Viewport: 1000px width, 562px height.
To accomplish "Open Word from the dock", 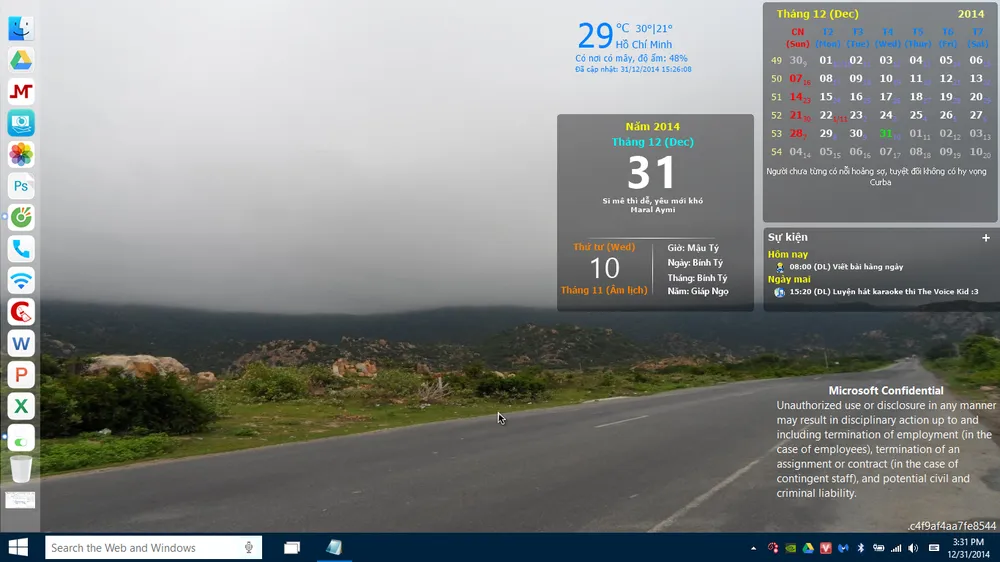I will [21, 343].
